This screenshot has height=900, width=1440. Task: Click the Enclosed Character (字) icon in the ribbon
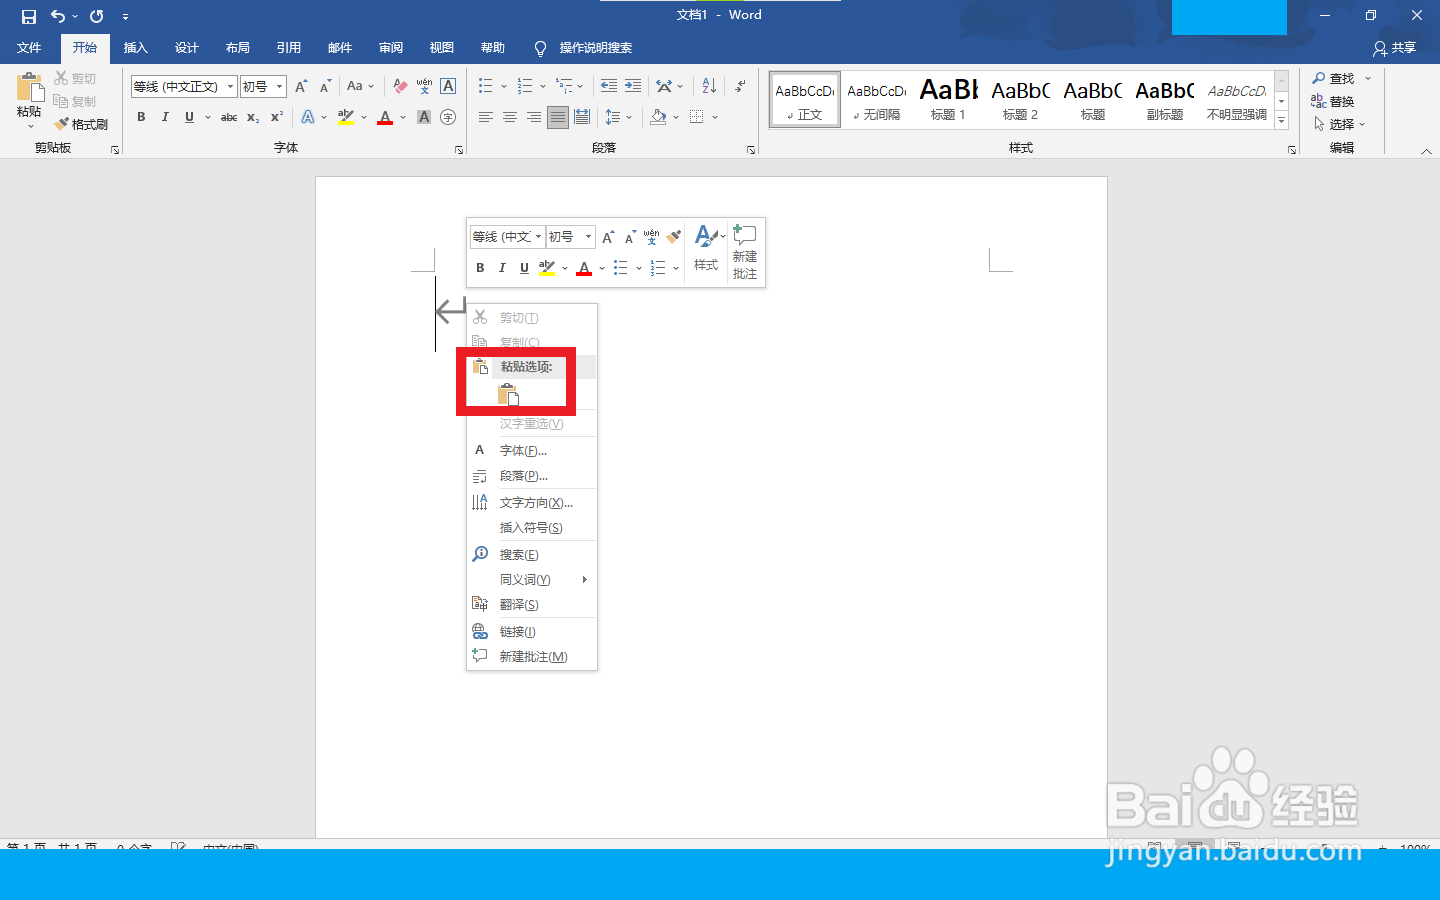448,117
